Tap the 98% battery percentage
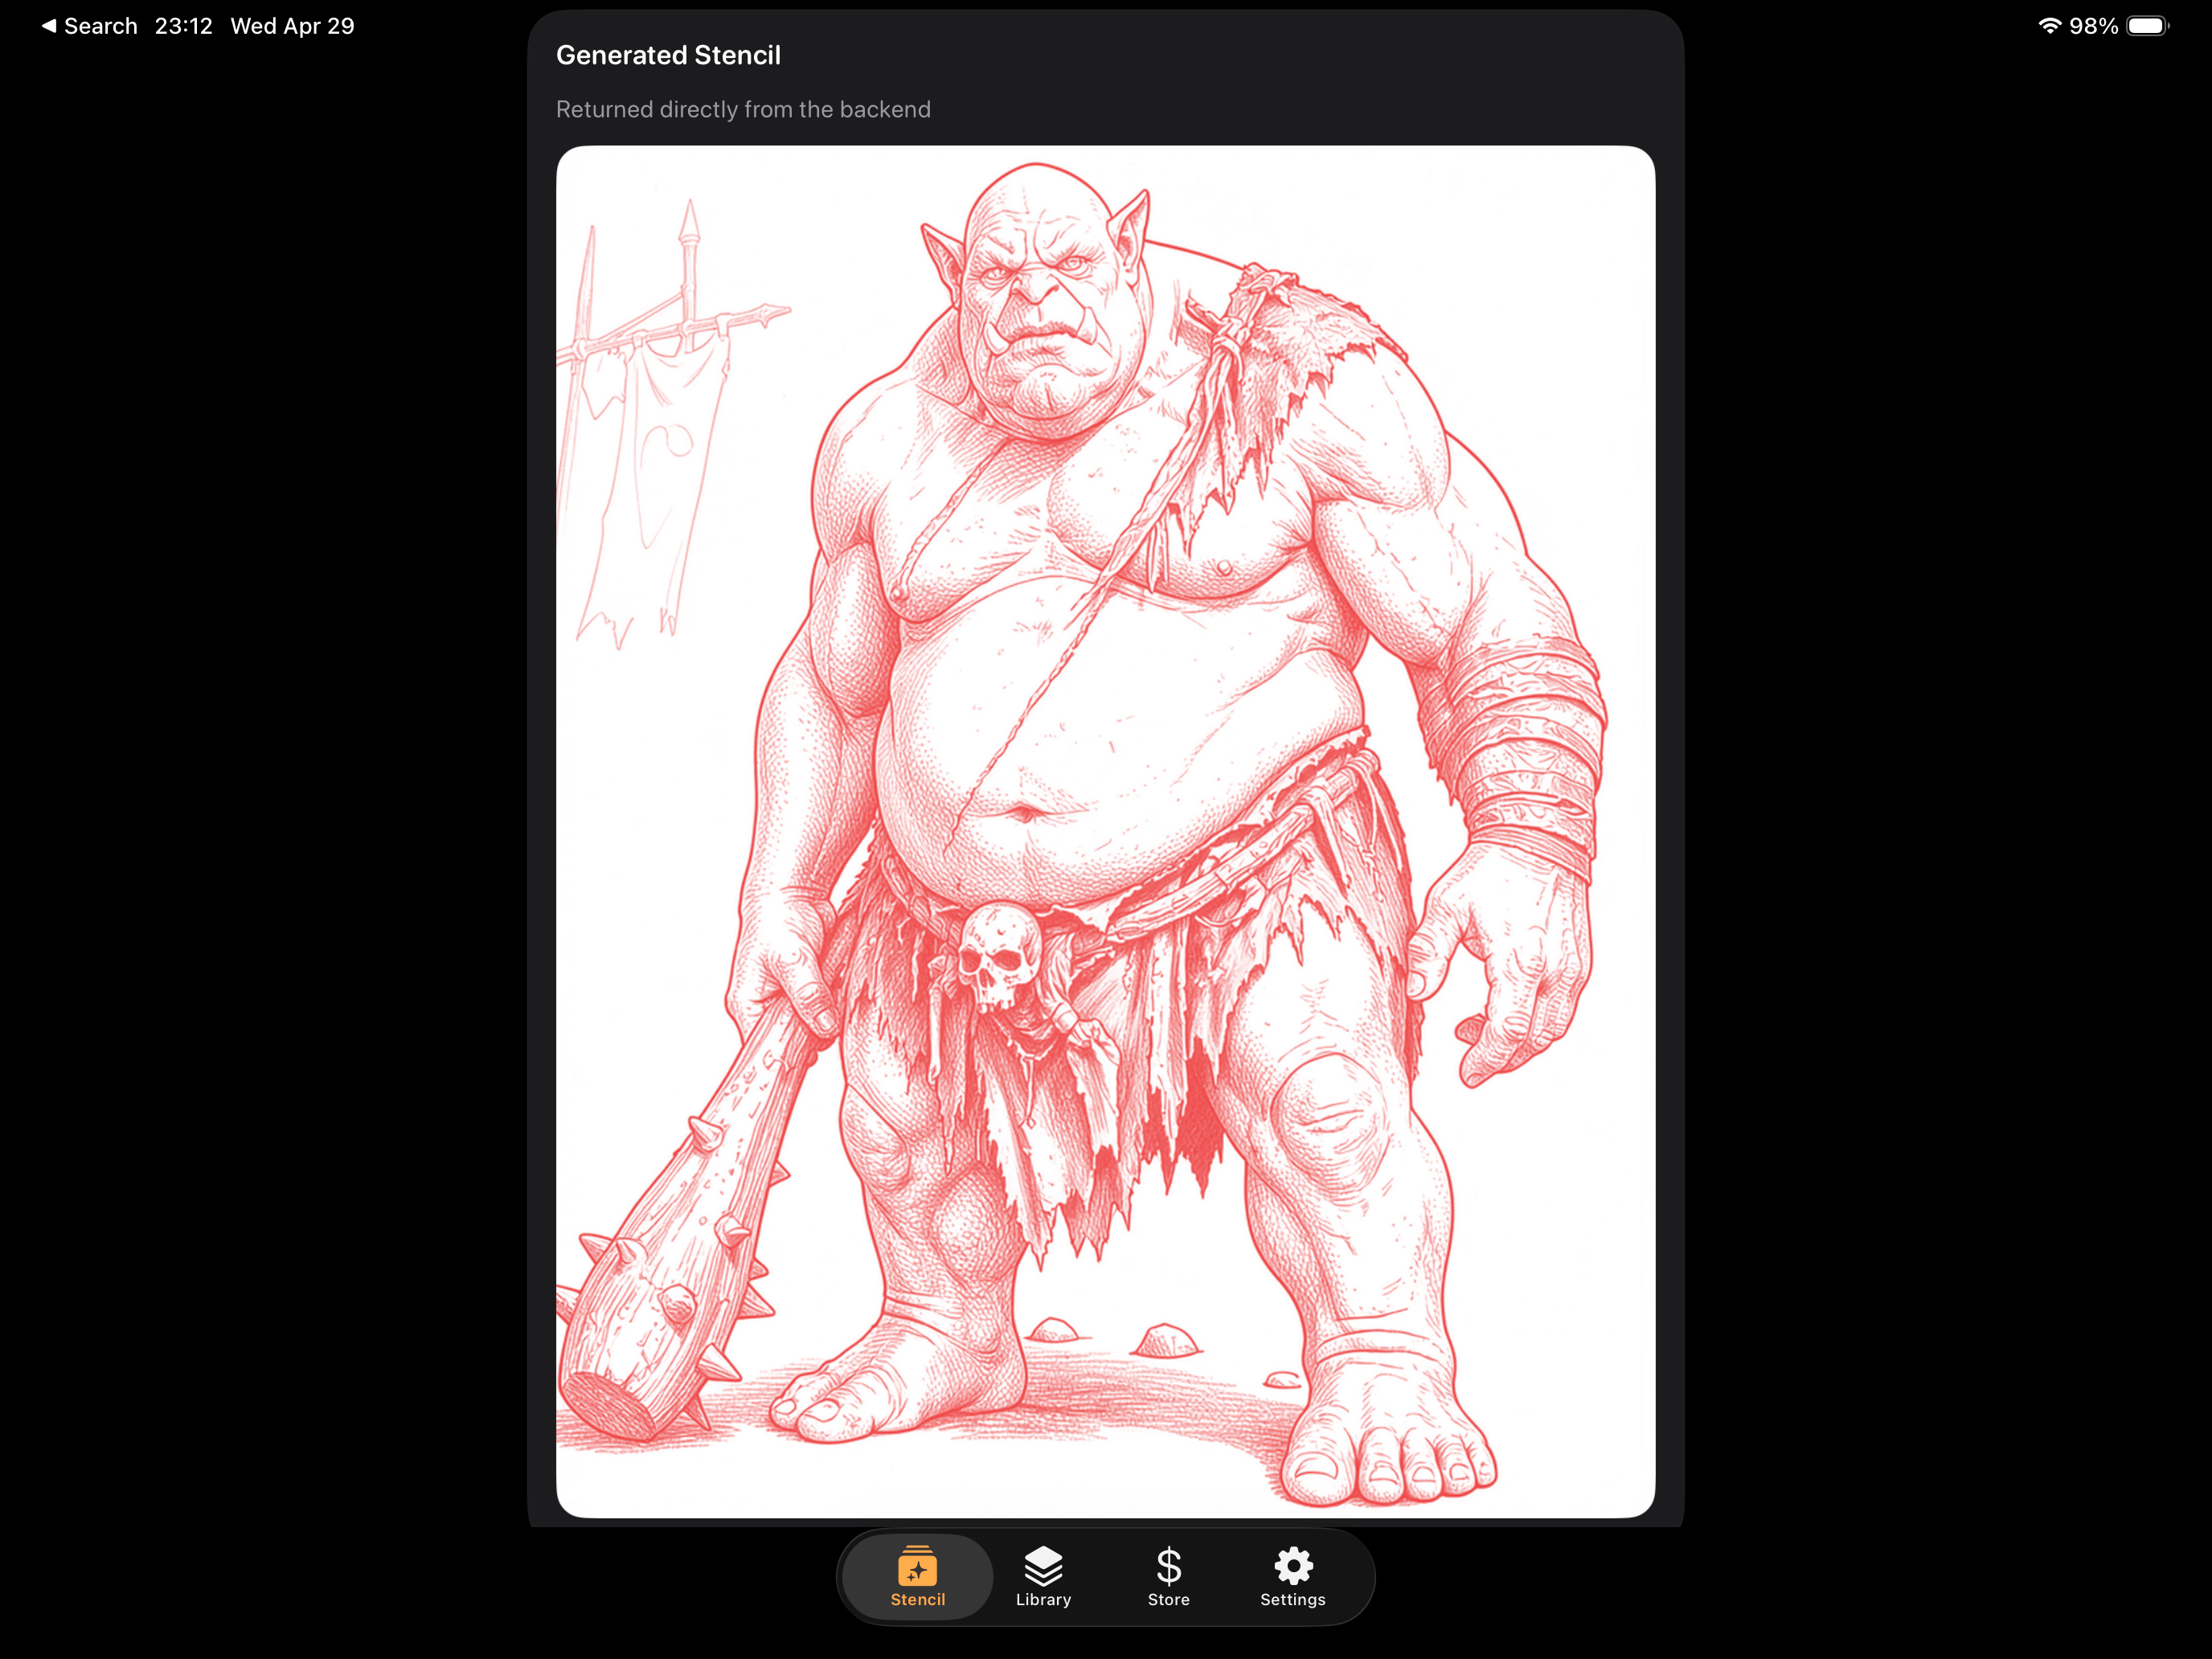Image resolution: width=2212 pixels, height=1659 pixels. coord(2093,26)
